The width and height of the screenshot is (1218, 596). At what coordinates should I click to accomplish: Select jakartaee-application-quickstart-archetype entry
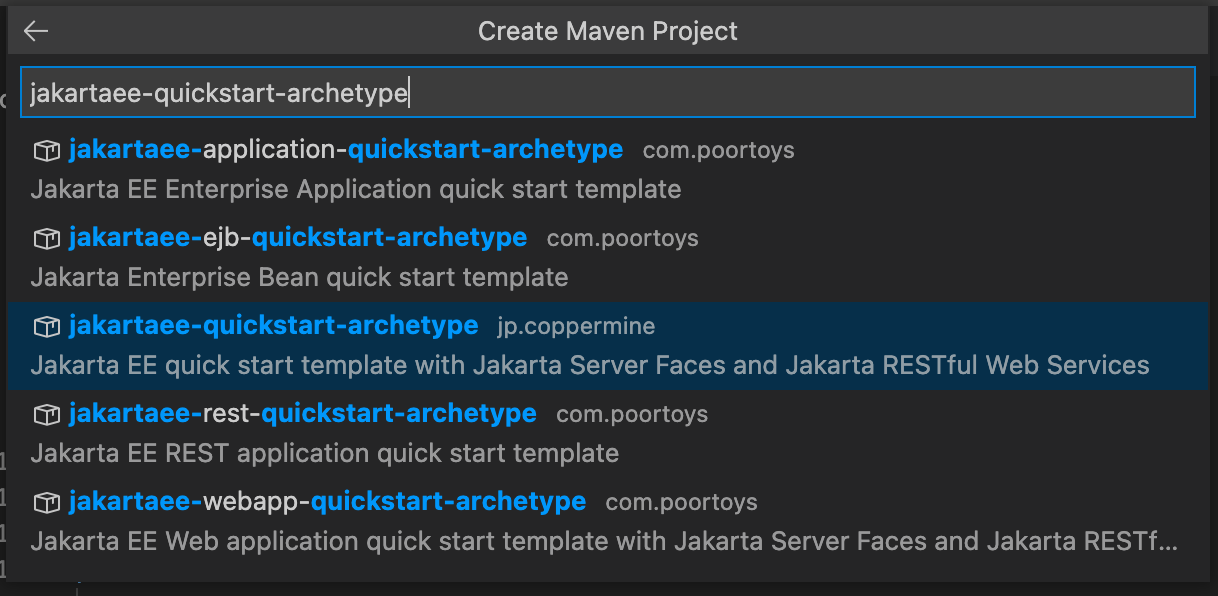click(346, 150)
